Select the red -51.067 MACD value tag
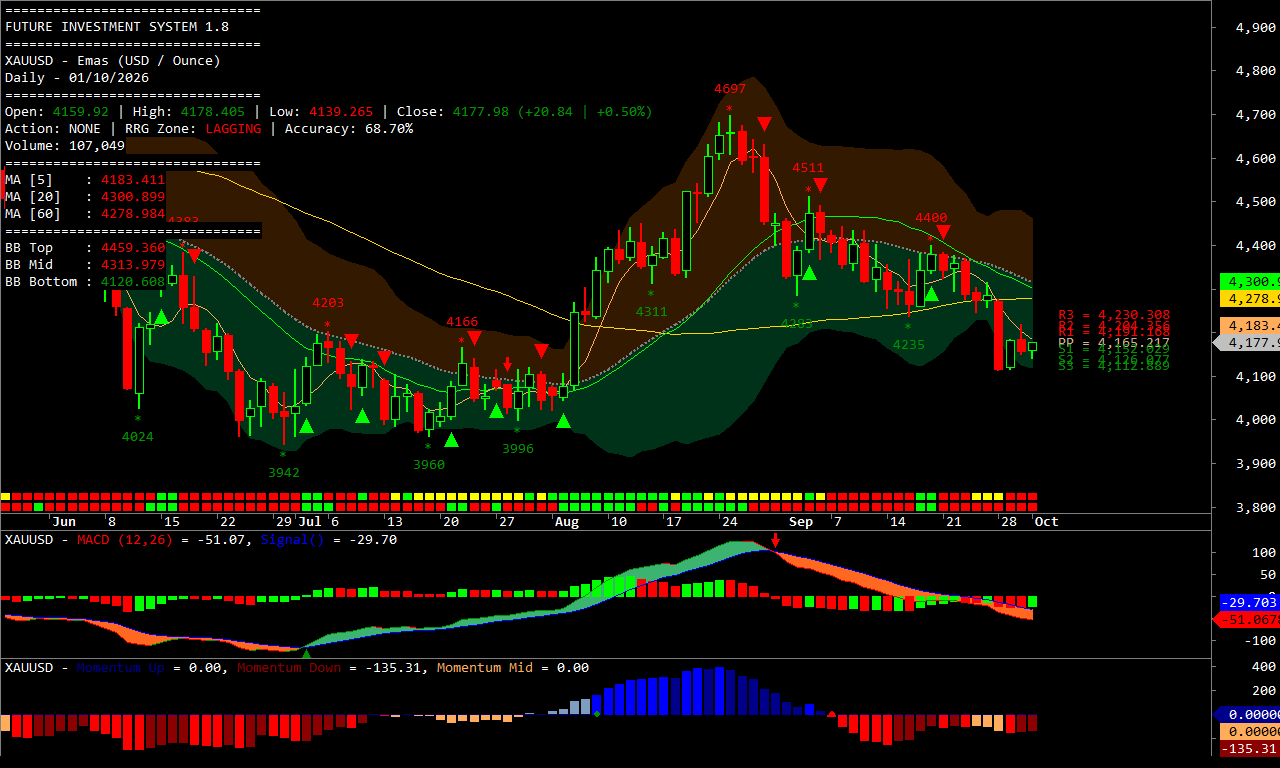Image resolution: width=1280 pixels, height=768 pixels. coord(1247,620)
